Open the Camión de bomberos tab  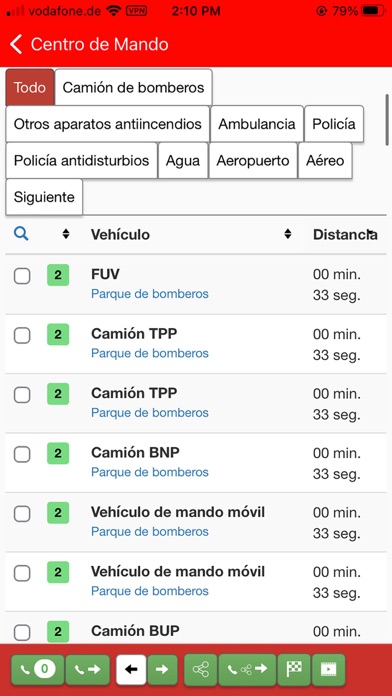[x=133, y=87]
